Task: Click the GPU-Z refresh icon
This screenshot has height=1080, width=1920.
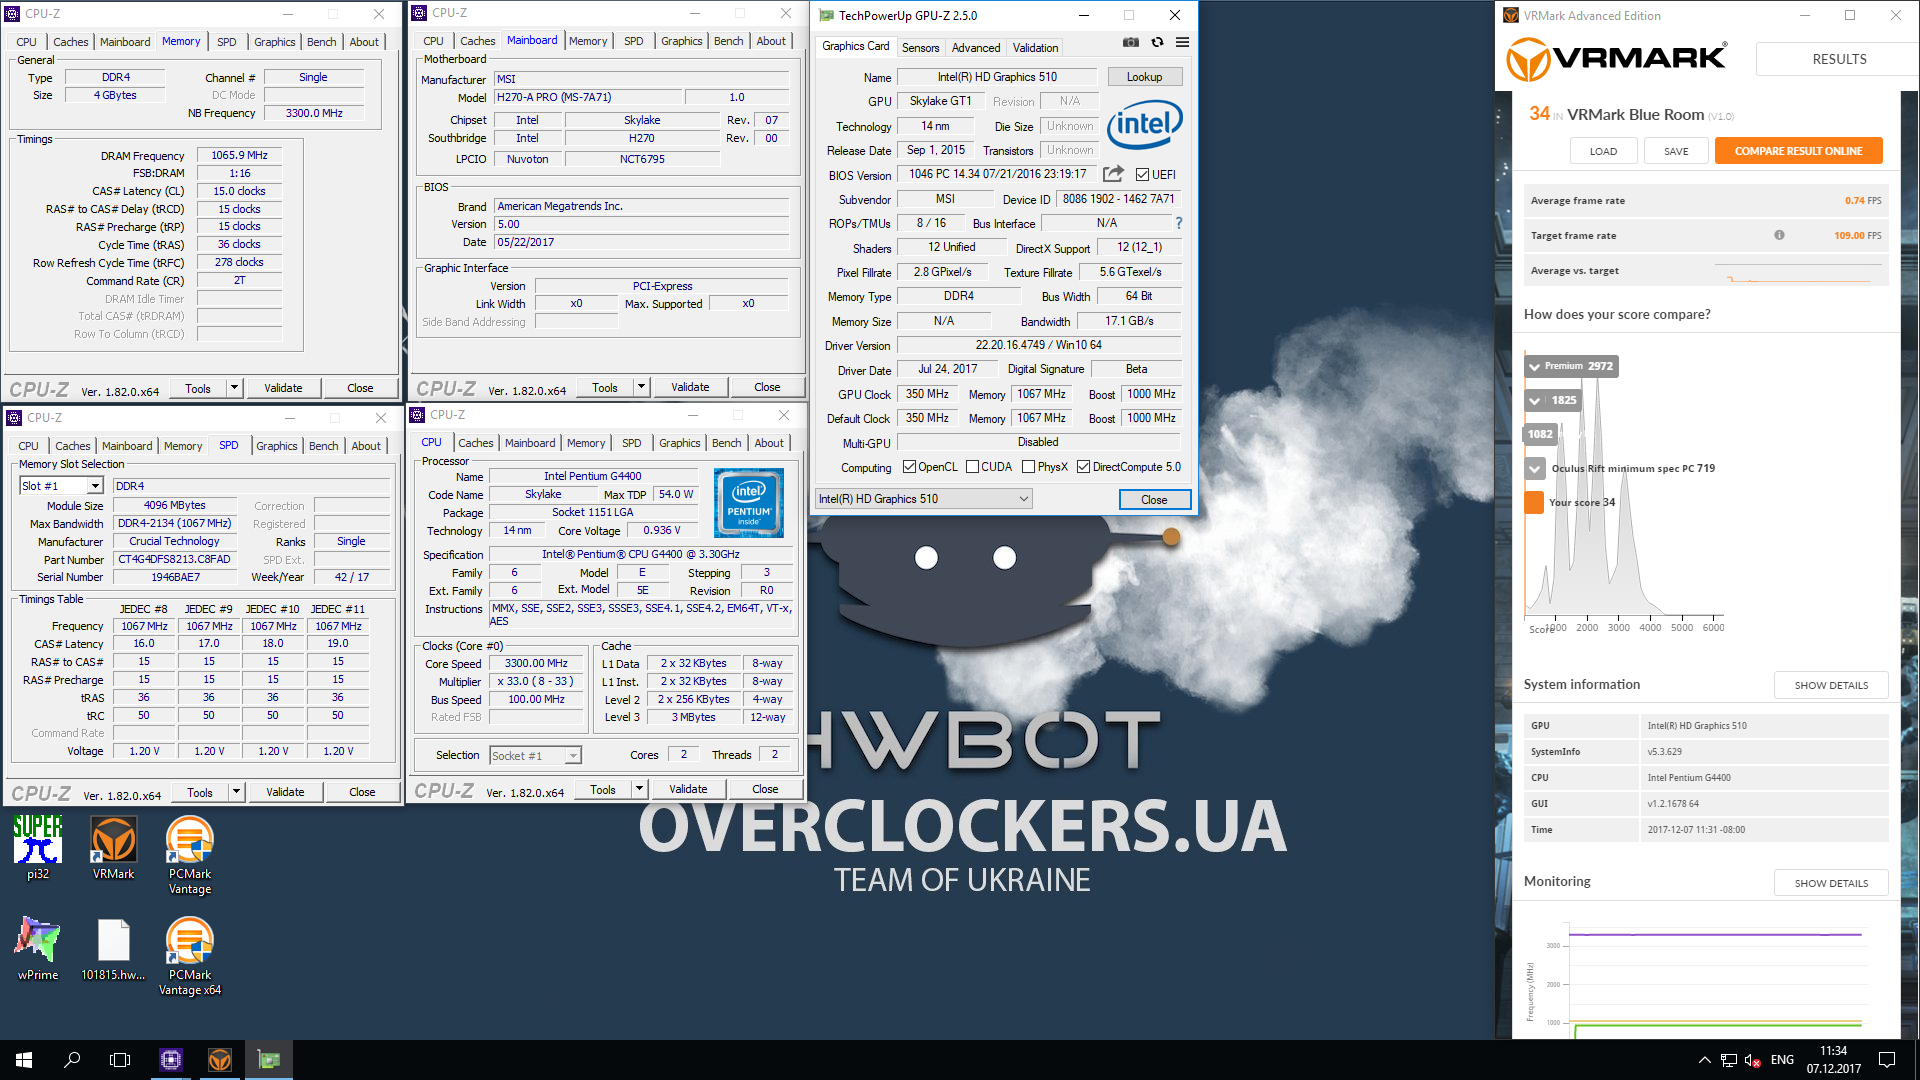Action: (1157, 43)
